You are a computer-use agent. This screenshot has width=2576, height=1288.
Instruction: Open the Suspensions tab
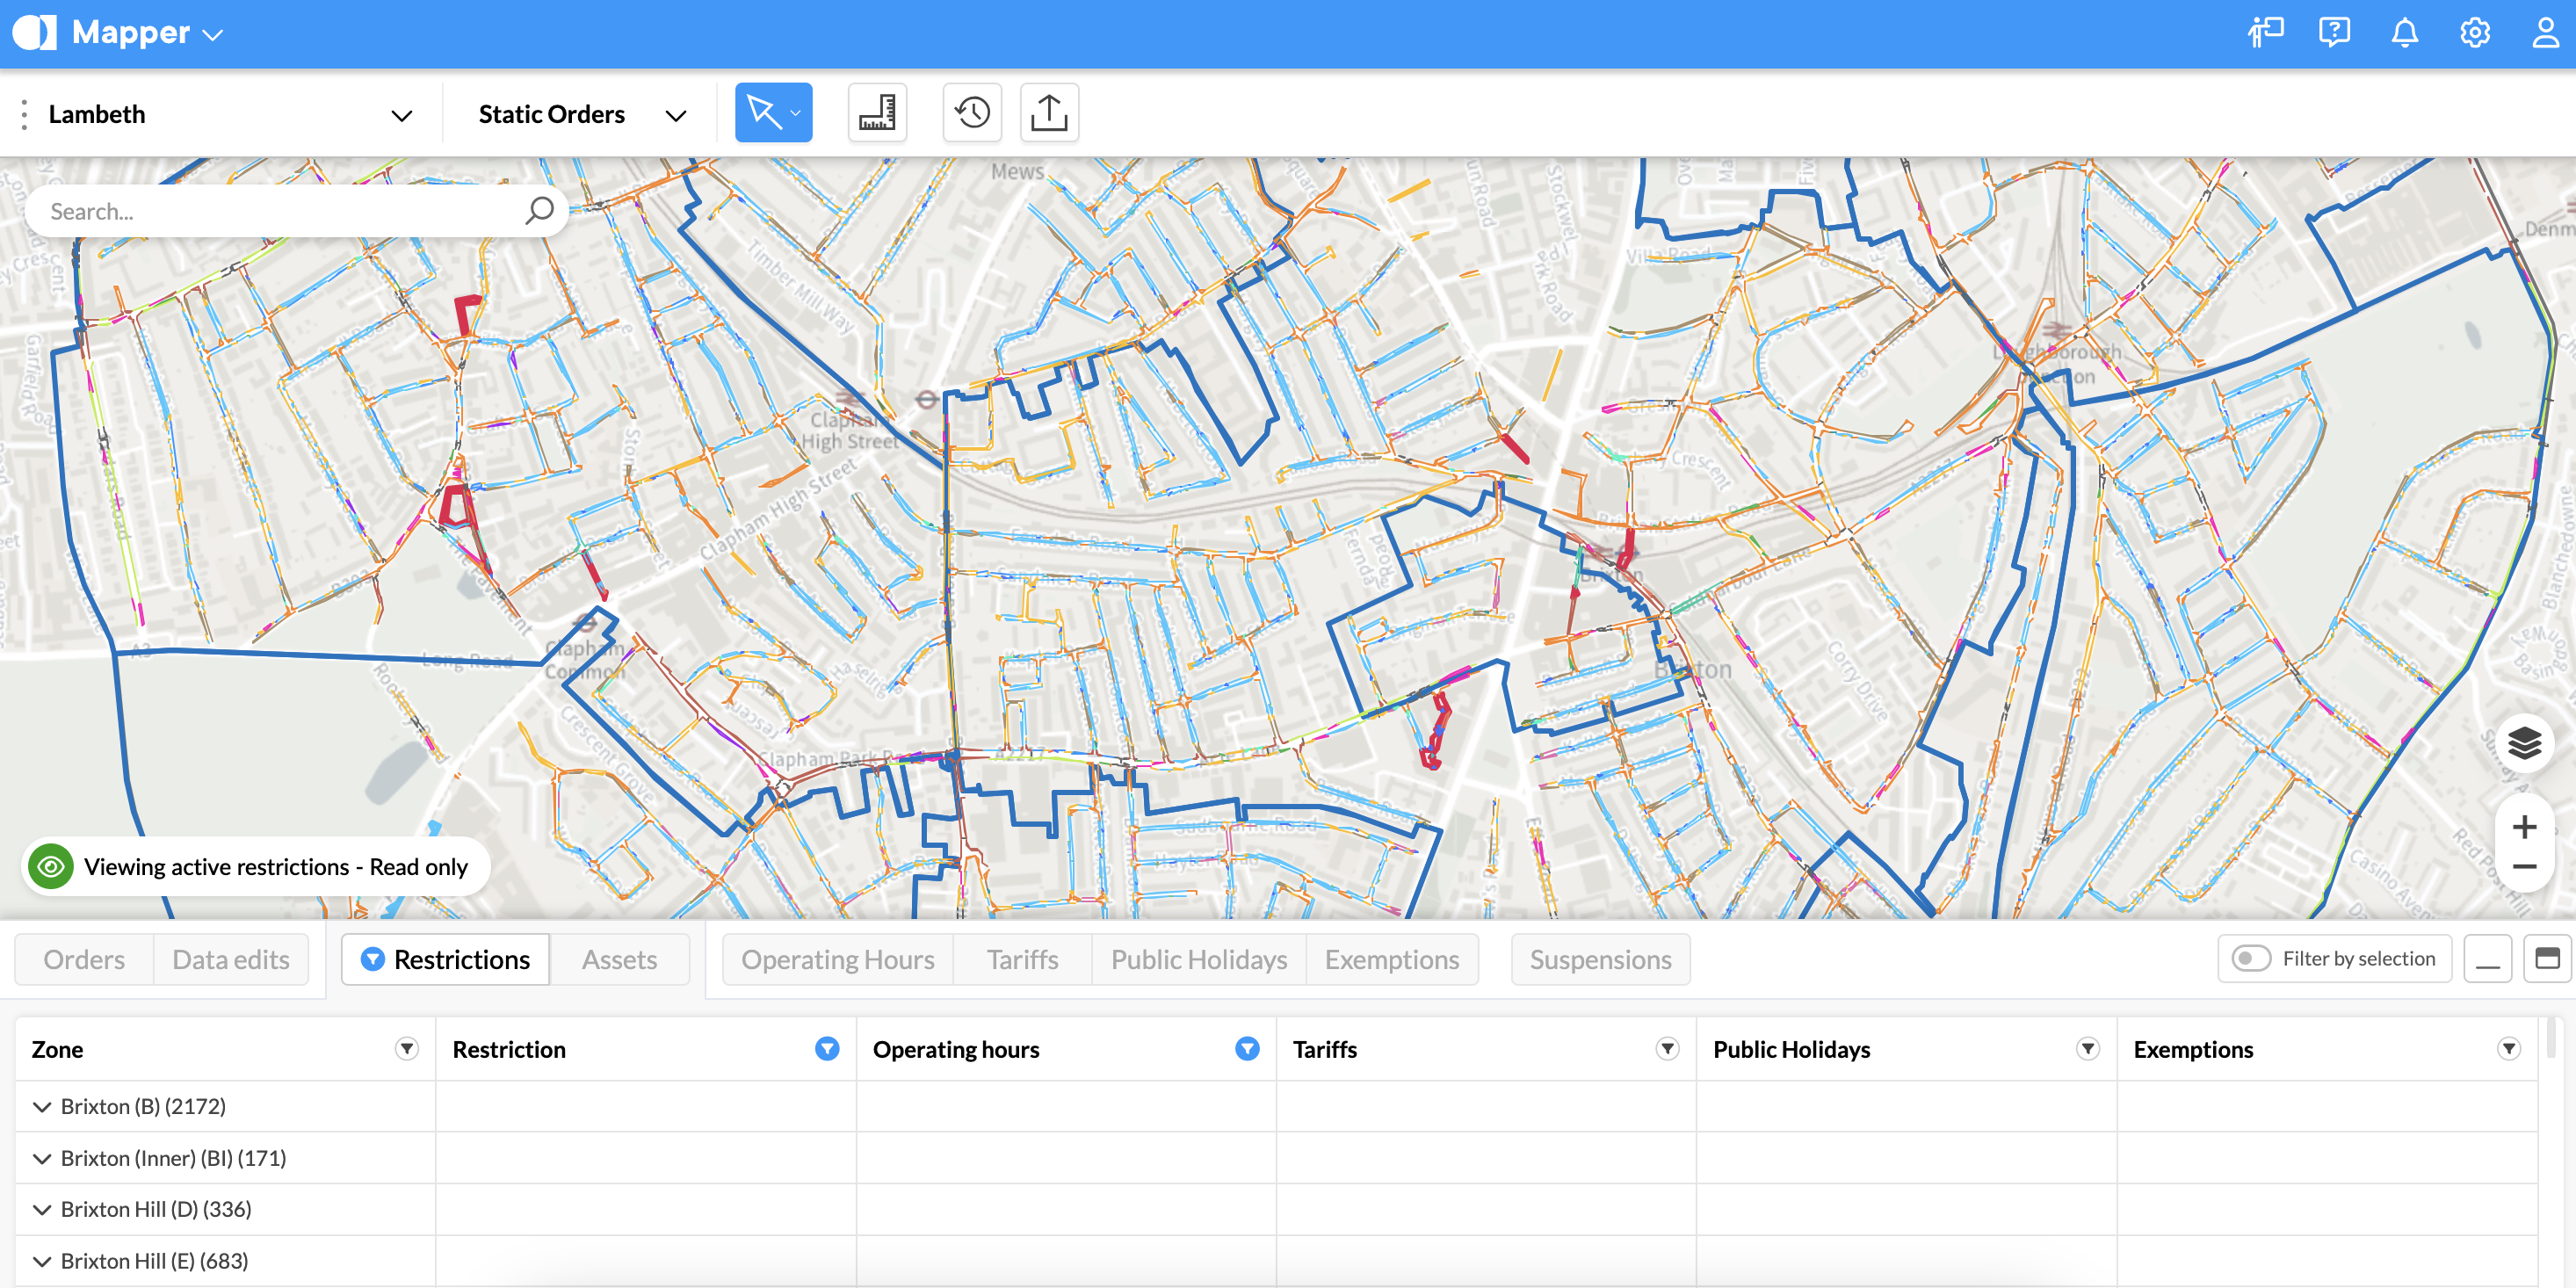point(1599,959)
